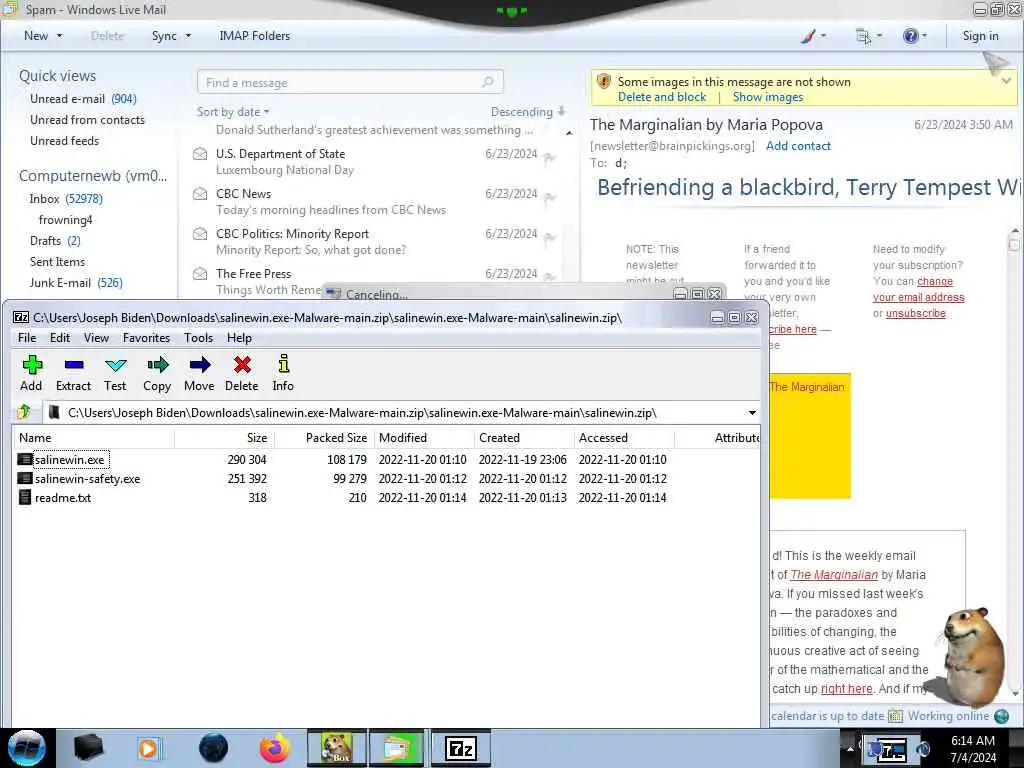
Task: Expand the image warning bar chevron
Action: [1006, 81]
